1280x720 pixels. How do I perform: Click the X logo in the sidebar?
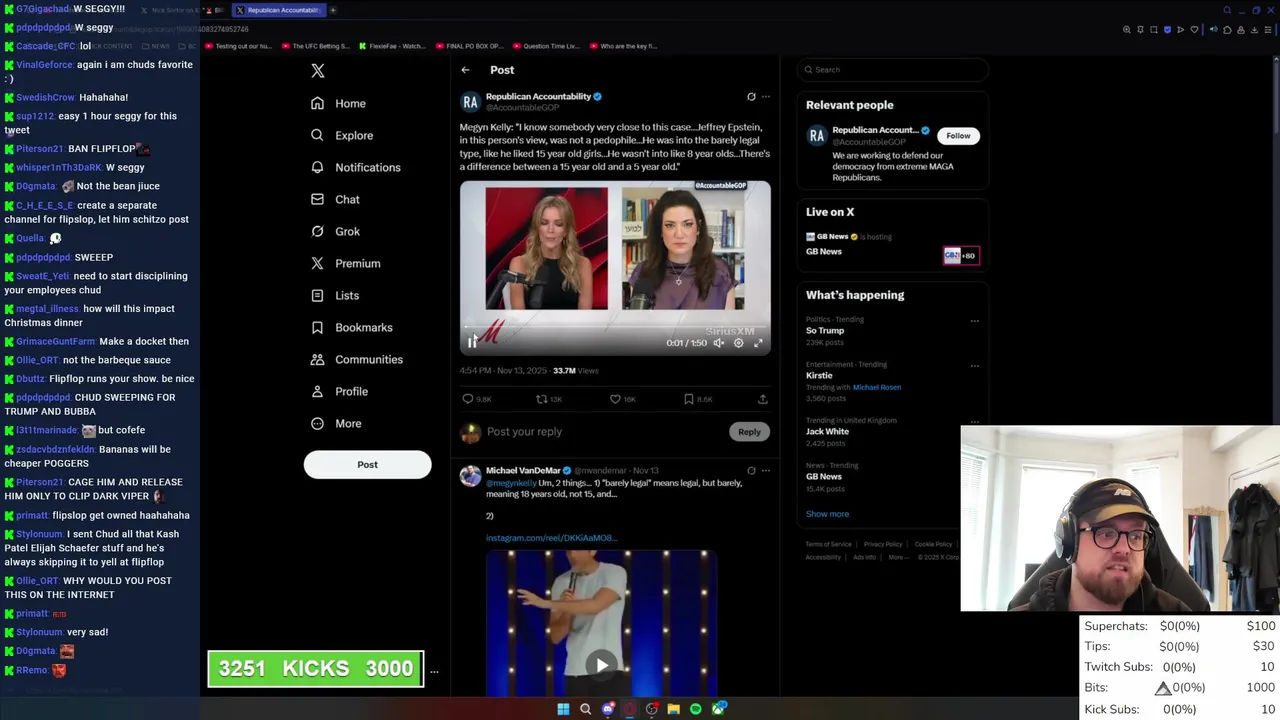(x=318, y=71)
